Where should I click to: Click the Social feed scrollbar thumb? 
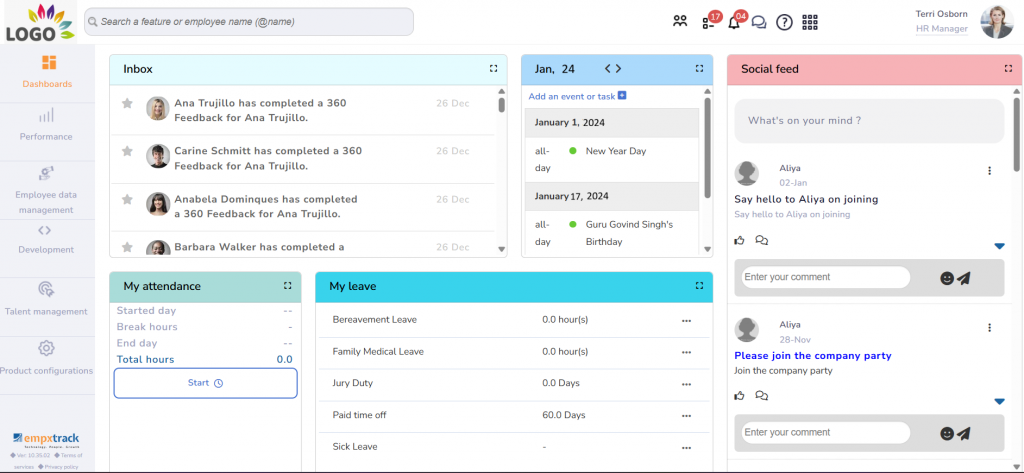tap(1016, 134)
